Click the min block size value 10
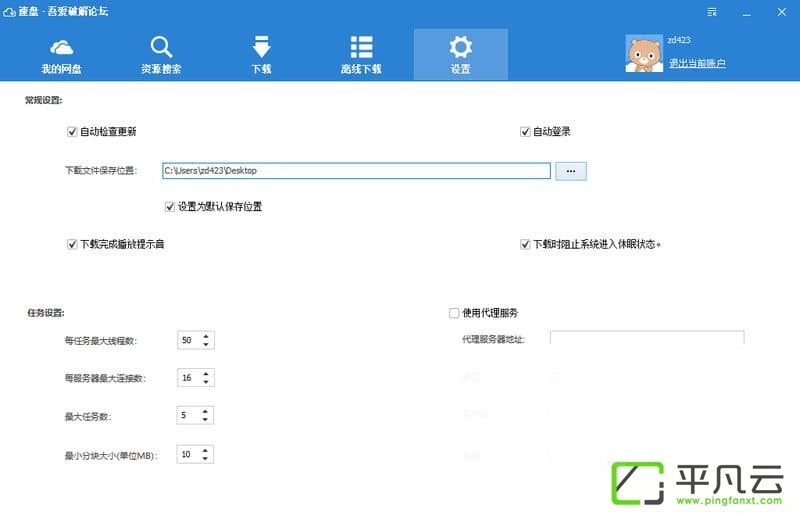This screenshot has height=516, width=800. tap(186, 454)
